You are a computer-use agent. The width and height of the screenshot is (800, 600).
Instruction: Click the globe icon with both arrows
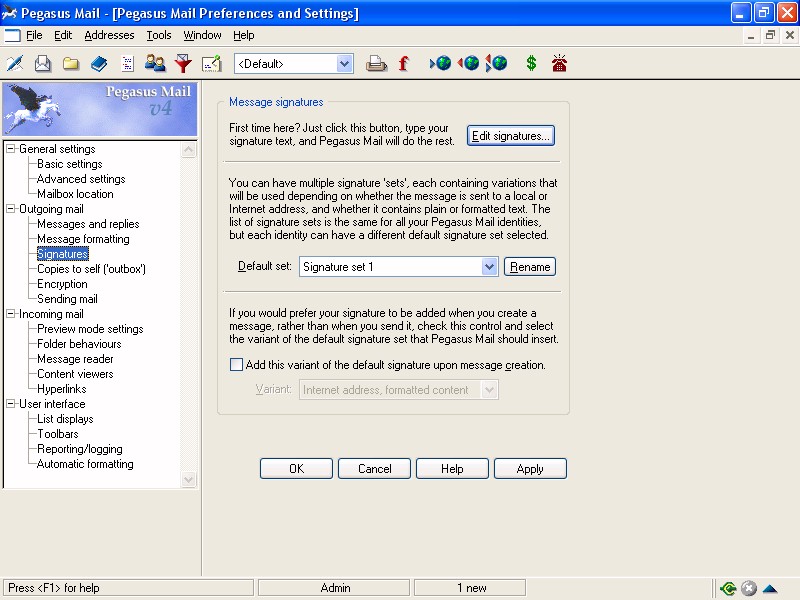(496, 63)
